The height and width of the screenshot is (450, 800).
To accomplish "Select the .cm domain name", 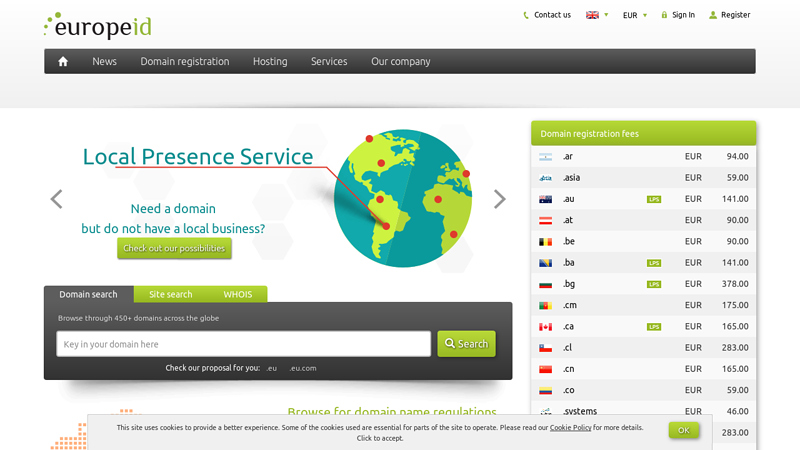I will [570, 305].
